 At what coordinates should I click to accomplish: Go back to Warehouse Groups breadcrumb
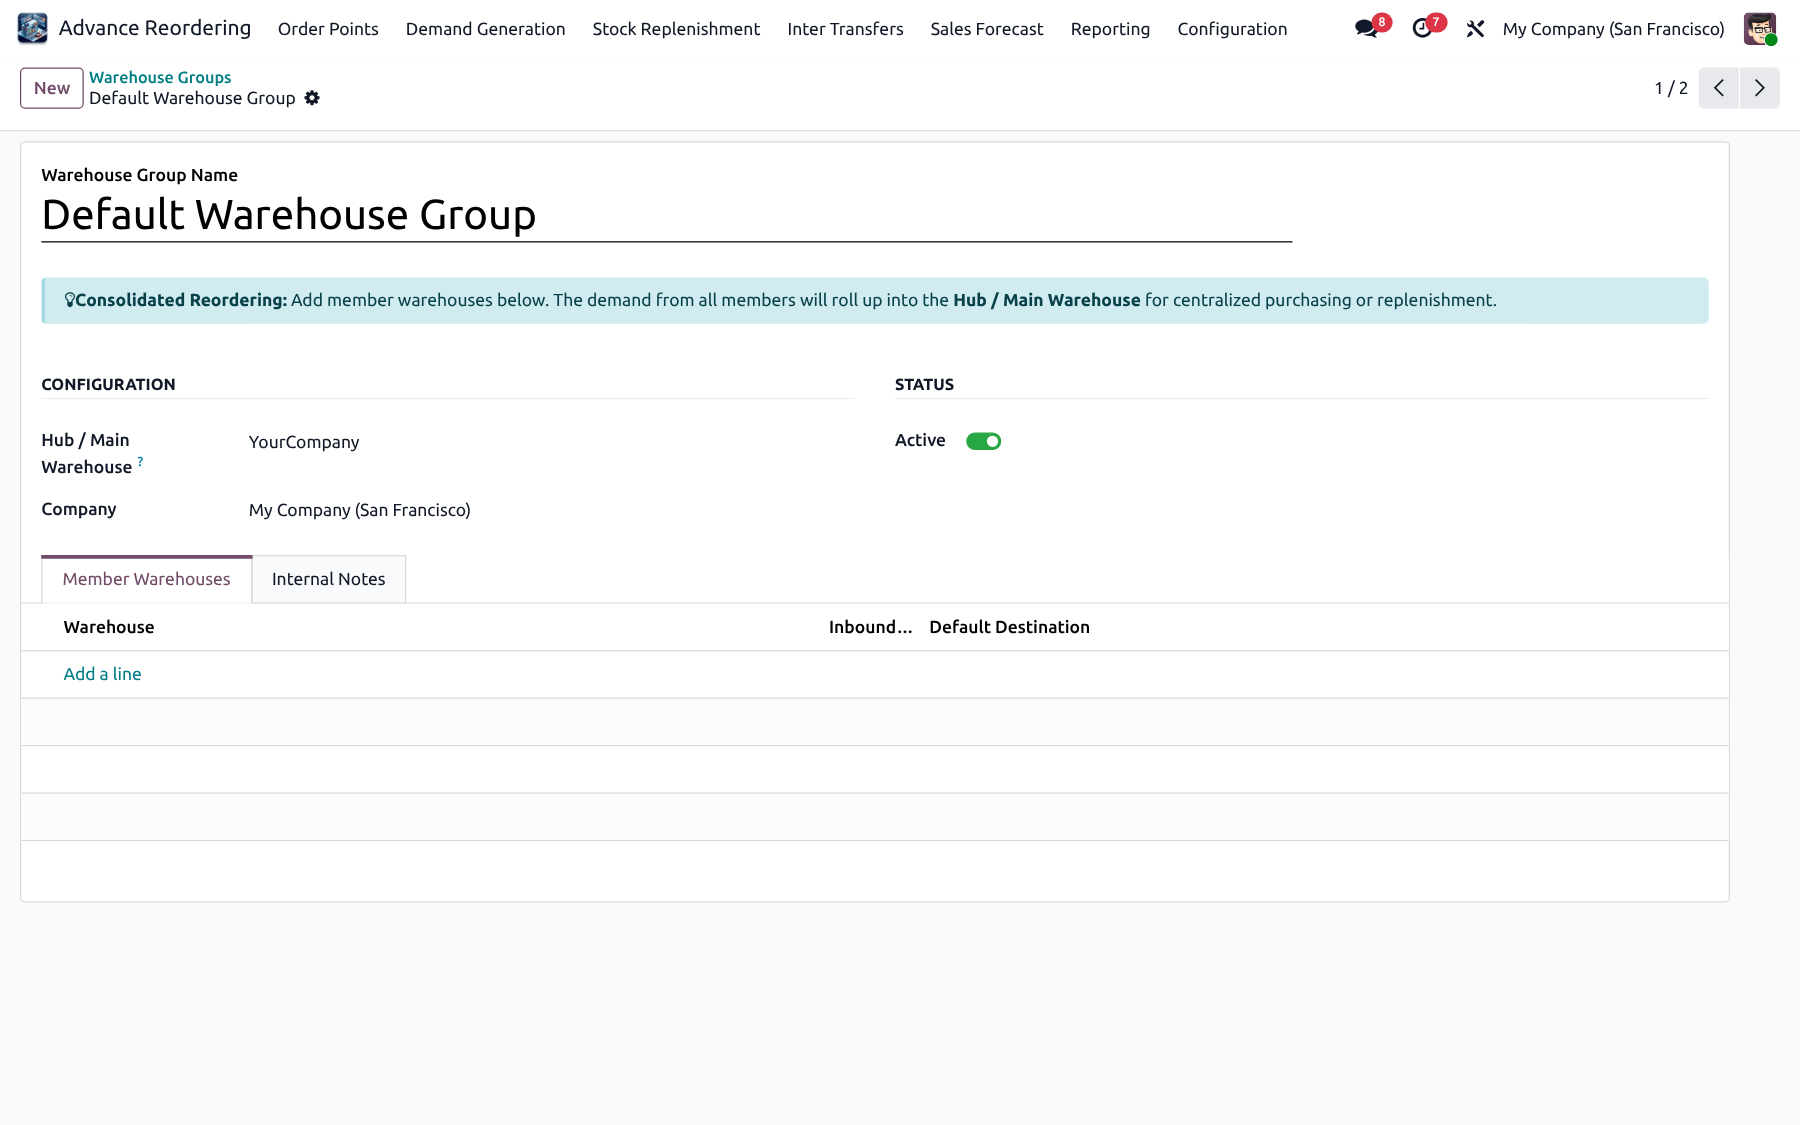[x=160, y=77]
